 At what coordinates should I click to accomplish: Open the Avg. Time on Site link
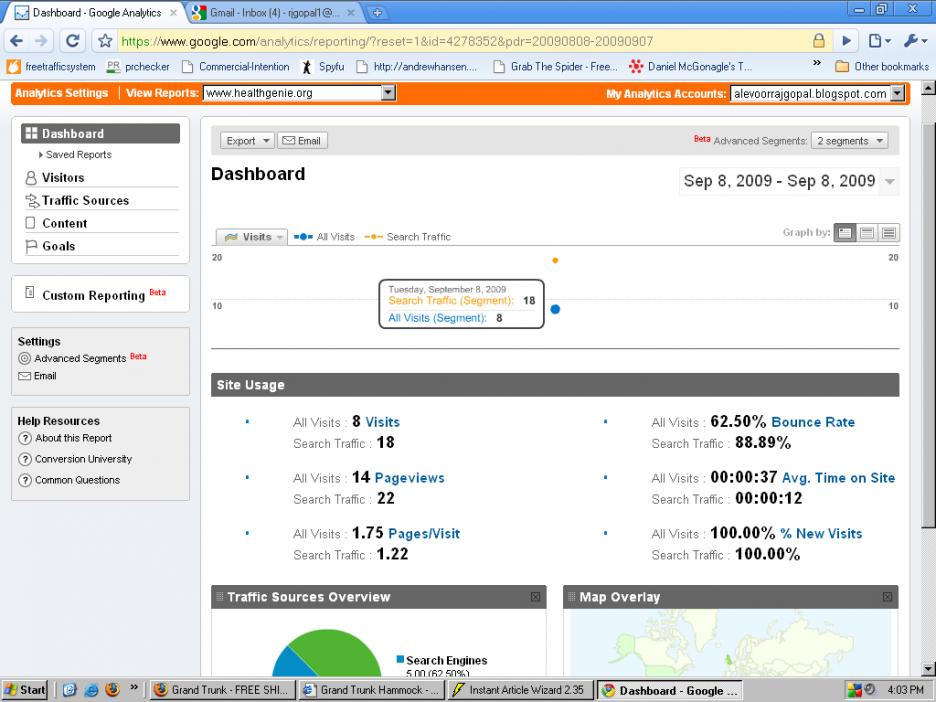[839, 478]
